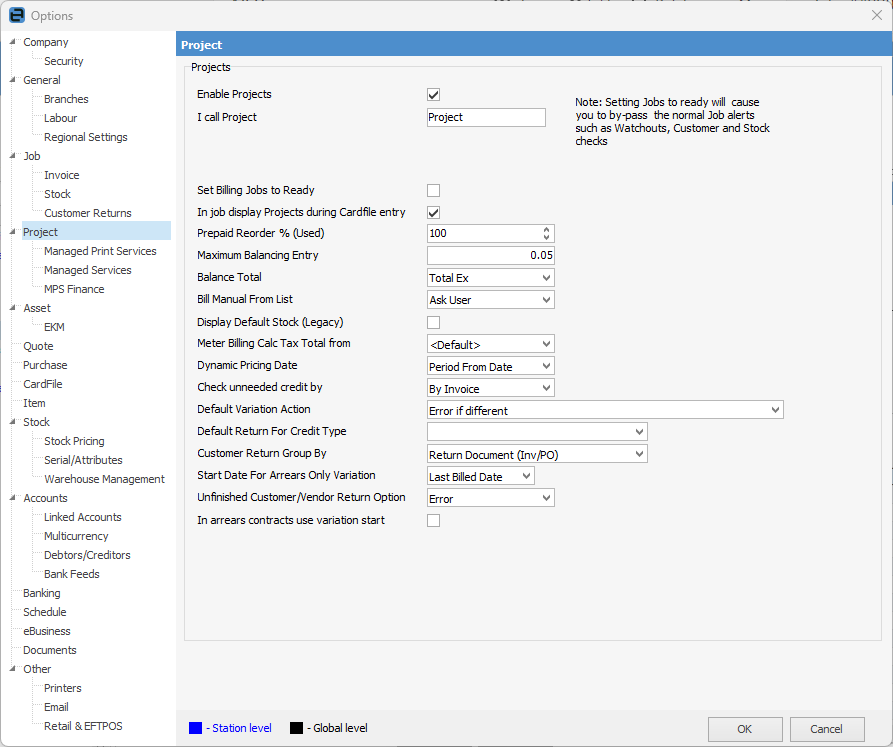Click the Cancel button
This screenshot has height=747, width=893.
click(826, 729)
